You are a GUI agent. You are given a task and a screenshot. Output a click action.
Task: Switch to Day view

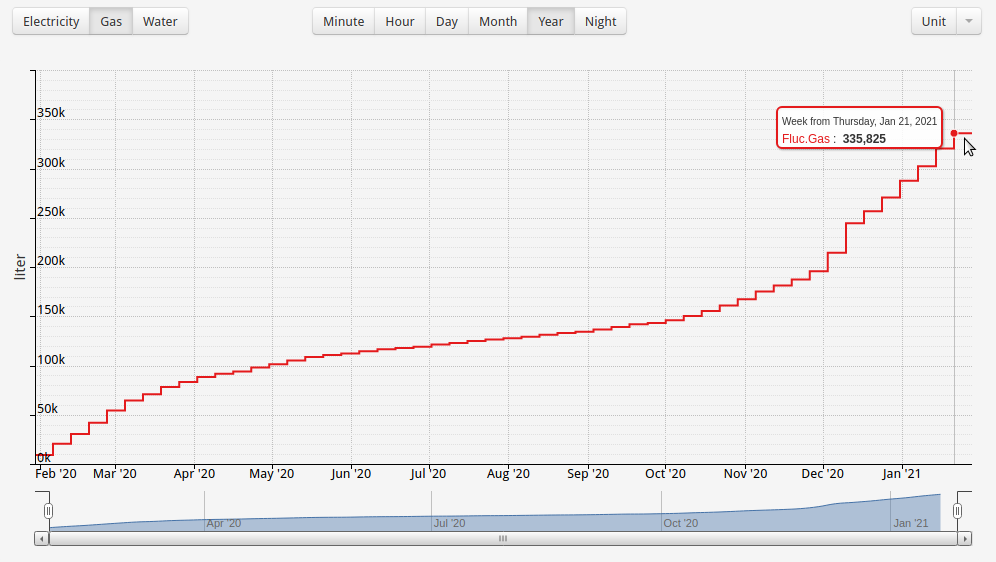(x=447, y=21)
